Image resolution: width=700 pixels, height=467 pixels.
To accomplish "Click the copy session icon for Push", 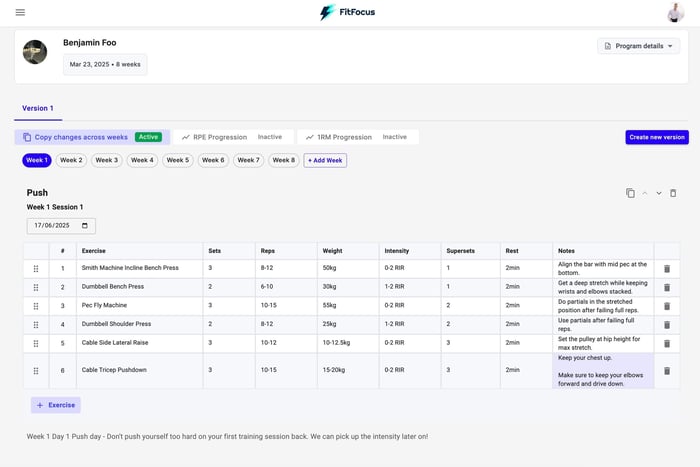I will point(630,193).
